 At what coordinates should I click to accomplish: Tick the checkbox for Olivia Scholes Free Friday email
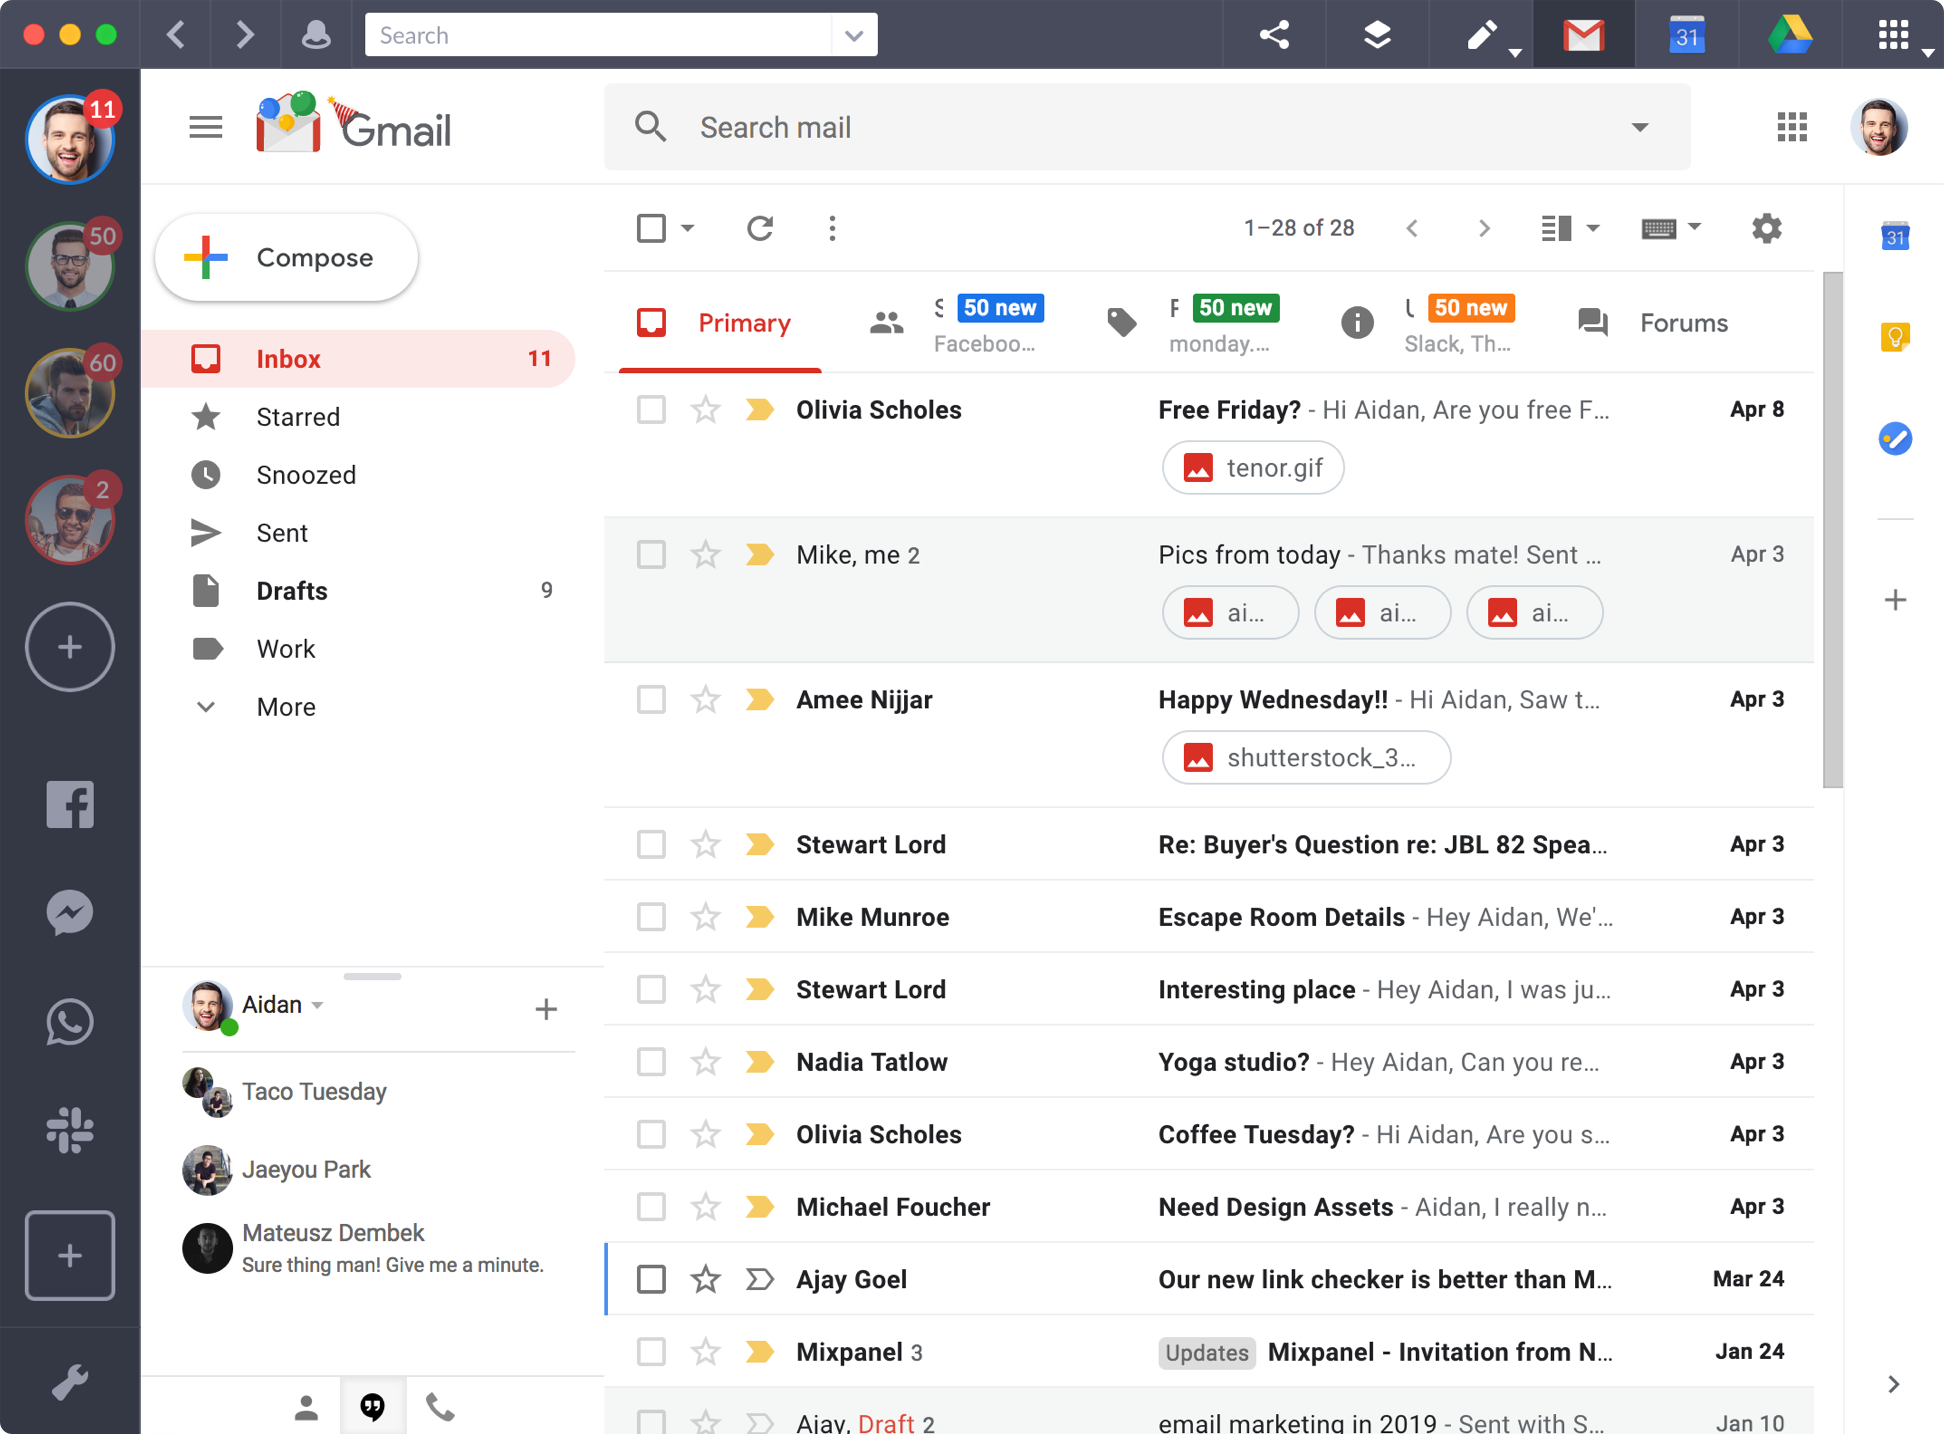tap(651, 409)
